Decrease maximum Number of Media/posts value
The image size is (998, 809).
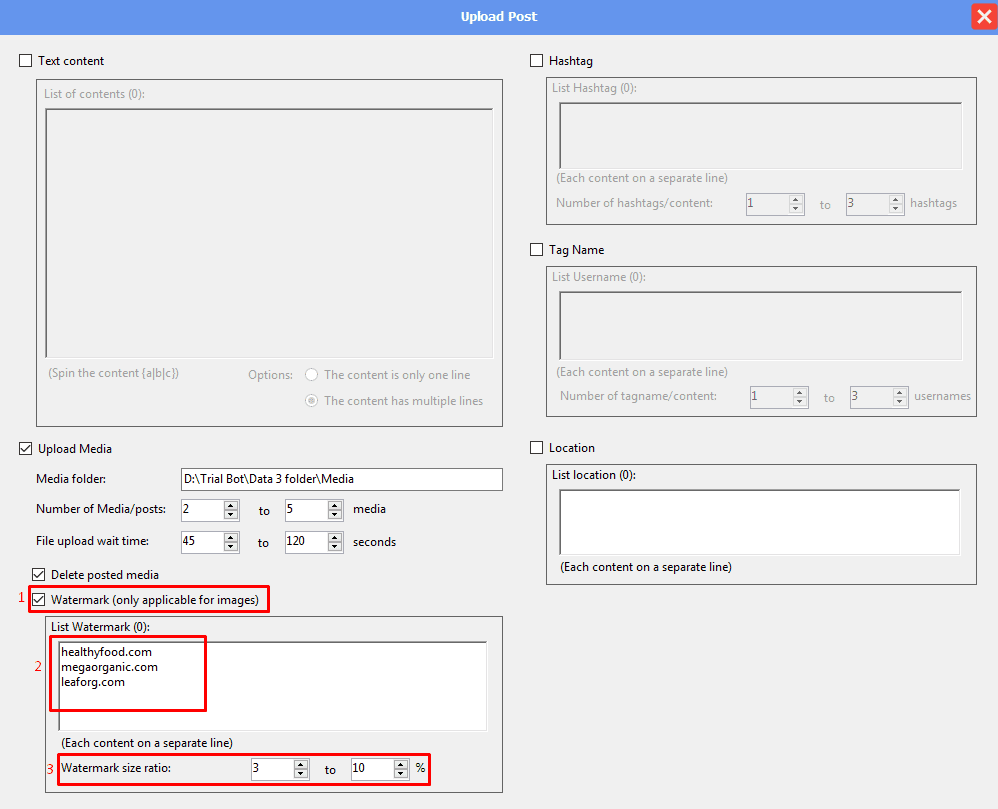coord(335,515)
